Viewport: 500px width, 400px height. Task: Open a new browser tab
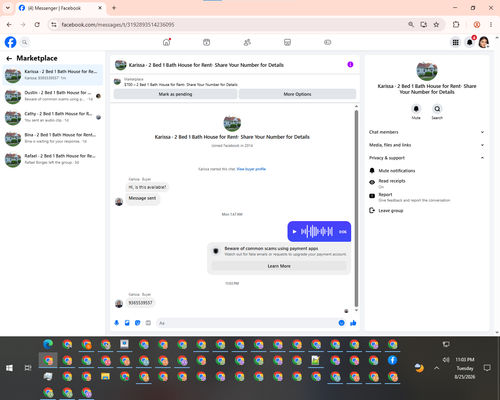click(114, 8)
